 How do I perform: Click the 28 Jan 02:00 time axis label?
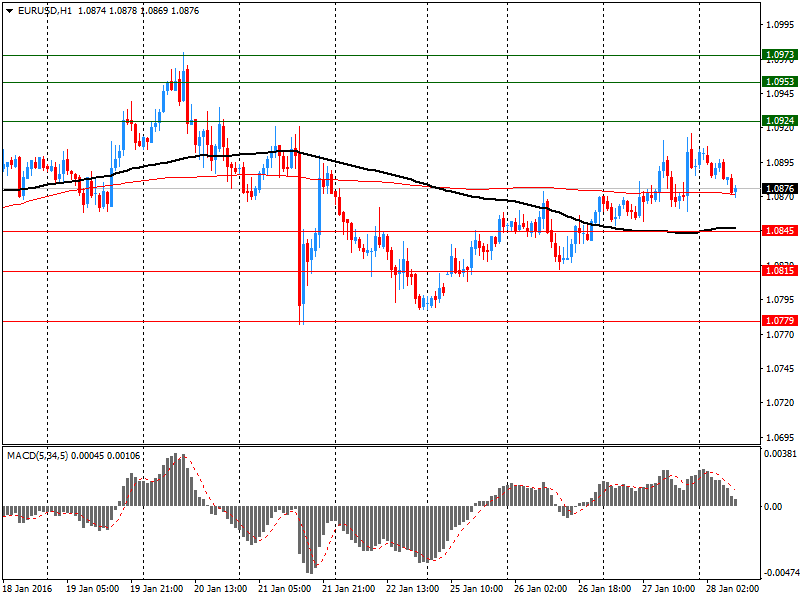732,588
